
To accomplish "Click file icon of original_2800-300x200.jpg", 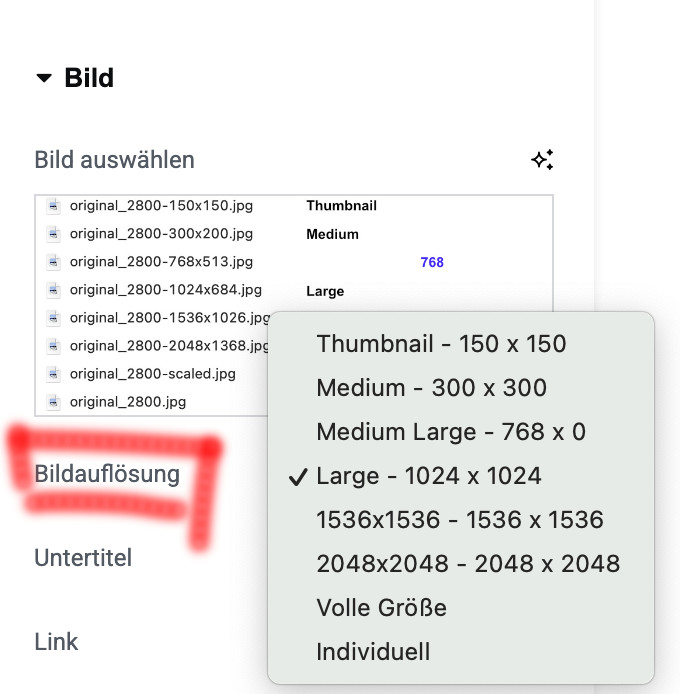I will (x=54, y=234).
